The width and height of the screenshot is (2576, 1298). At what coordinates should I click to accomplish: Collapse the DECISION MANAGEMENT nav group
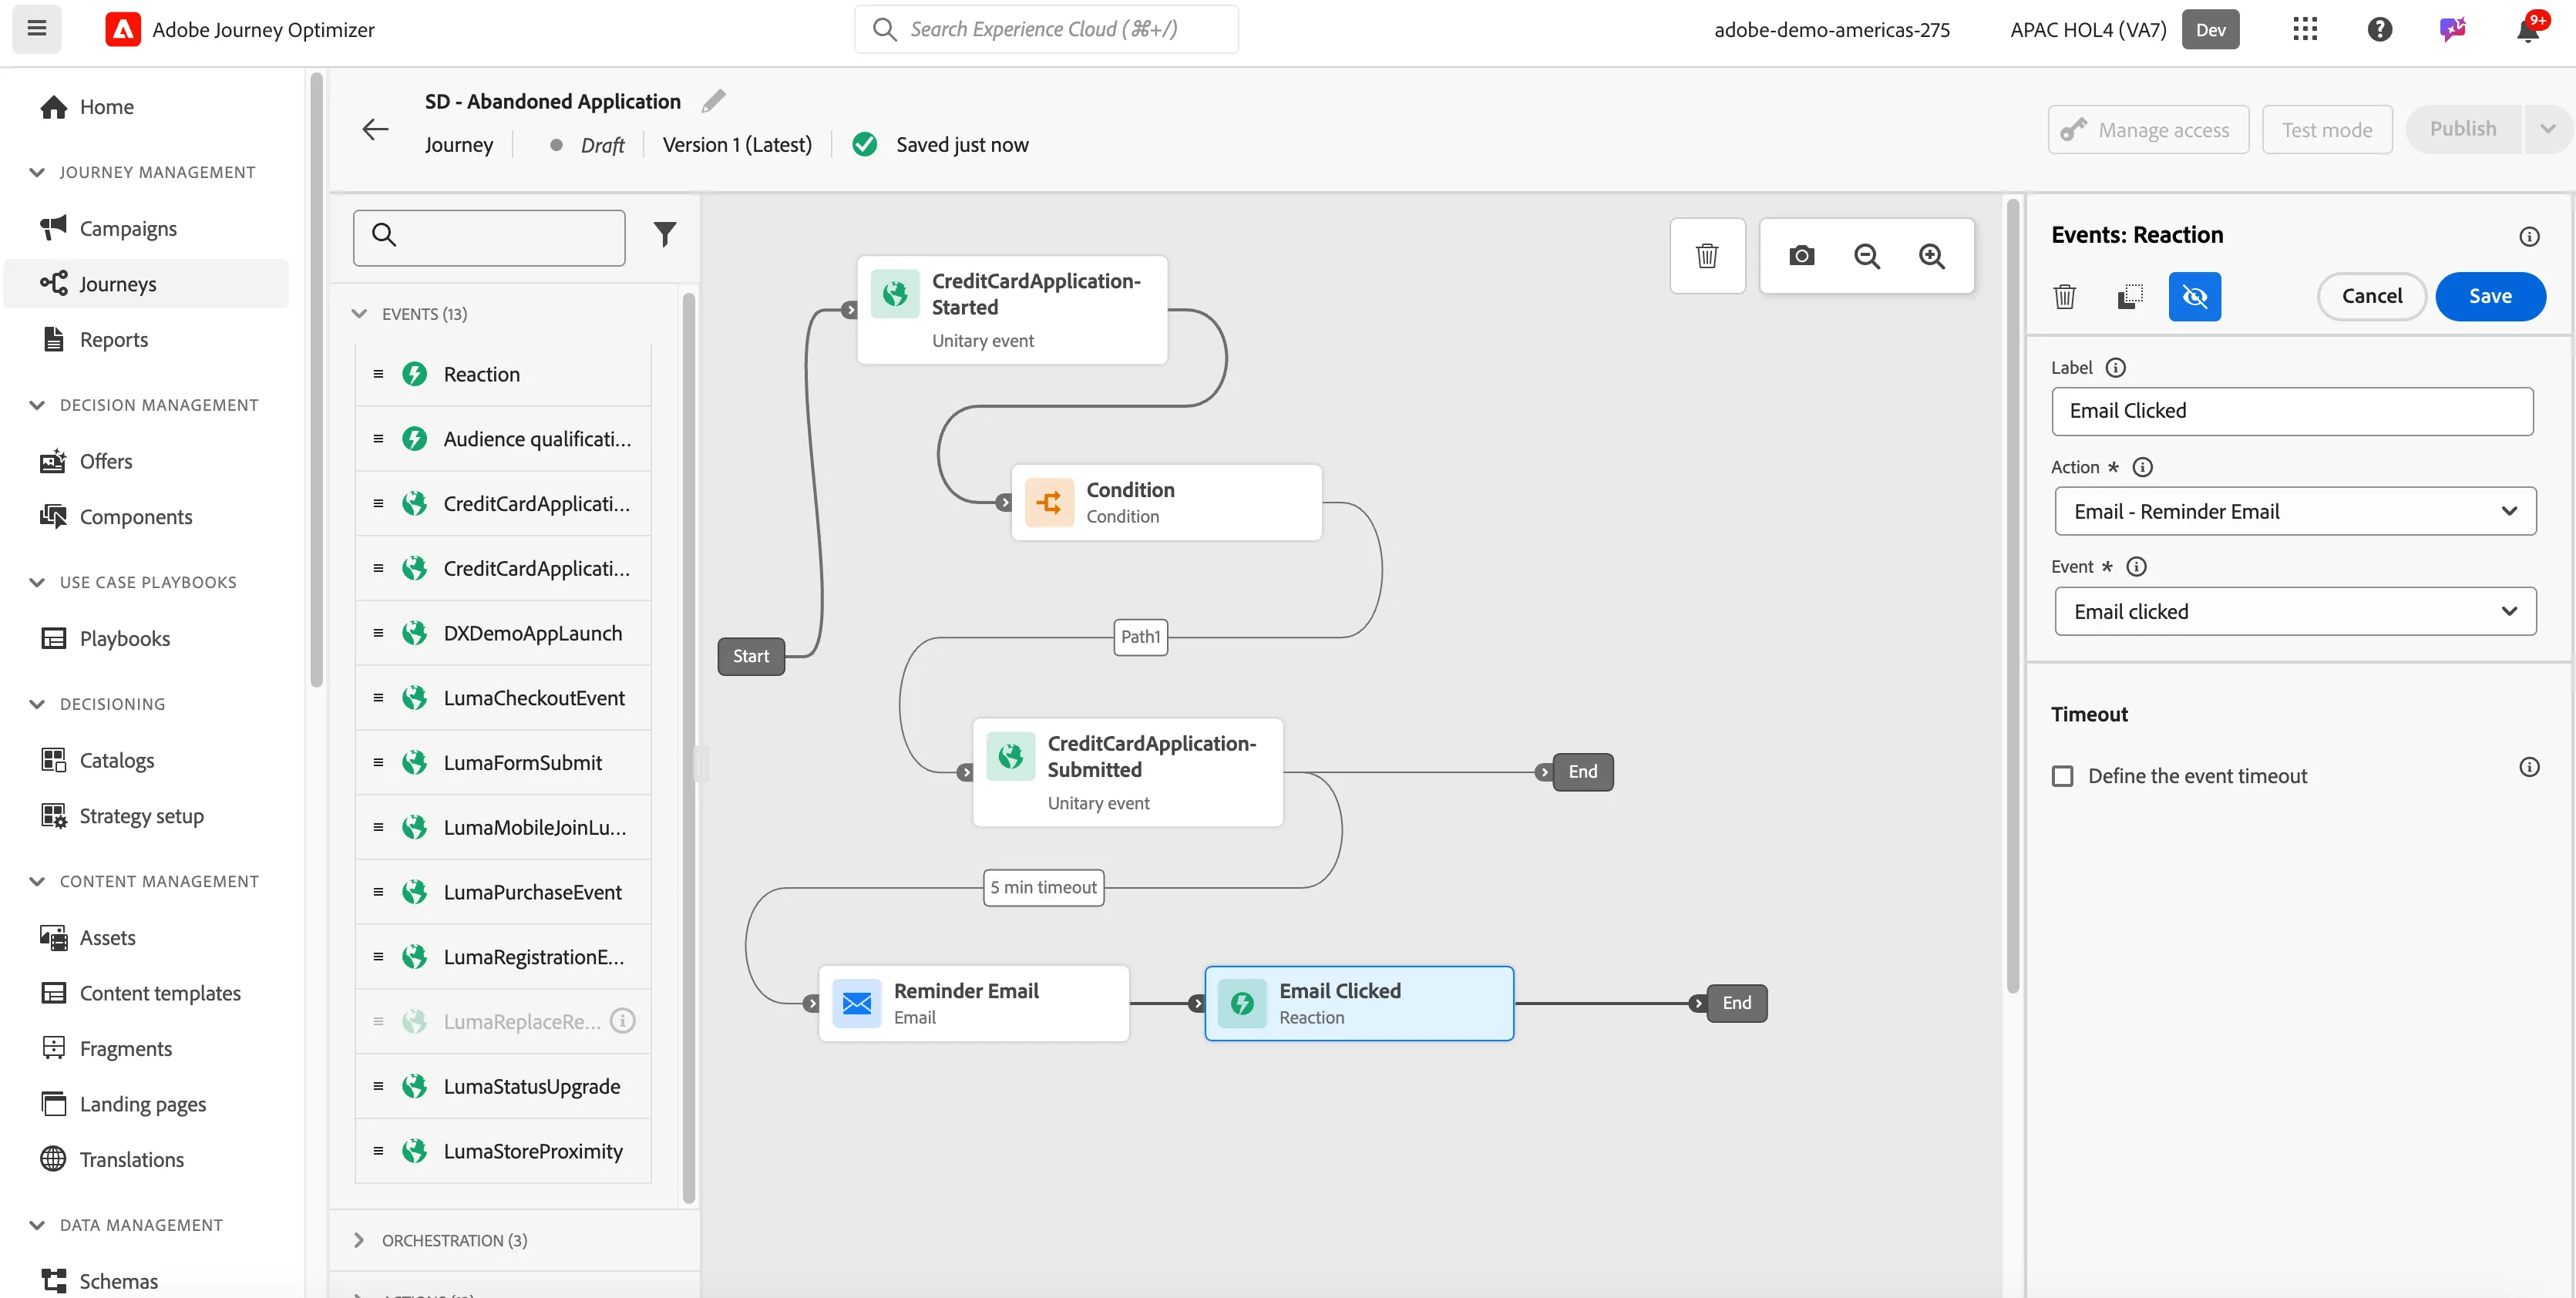pos(37,405)
